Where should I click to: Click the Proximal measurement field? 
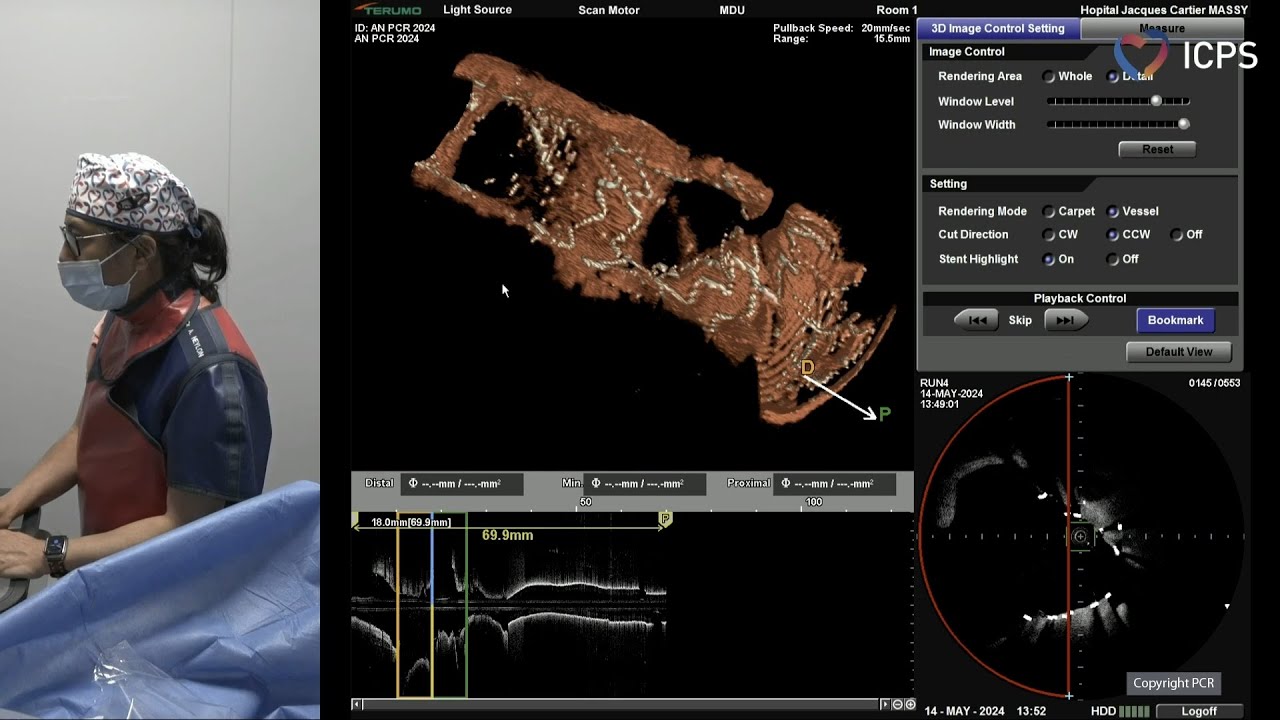pyautogui.click(x=834, y=484)
